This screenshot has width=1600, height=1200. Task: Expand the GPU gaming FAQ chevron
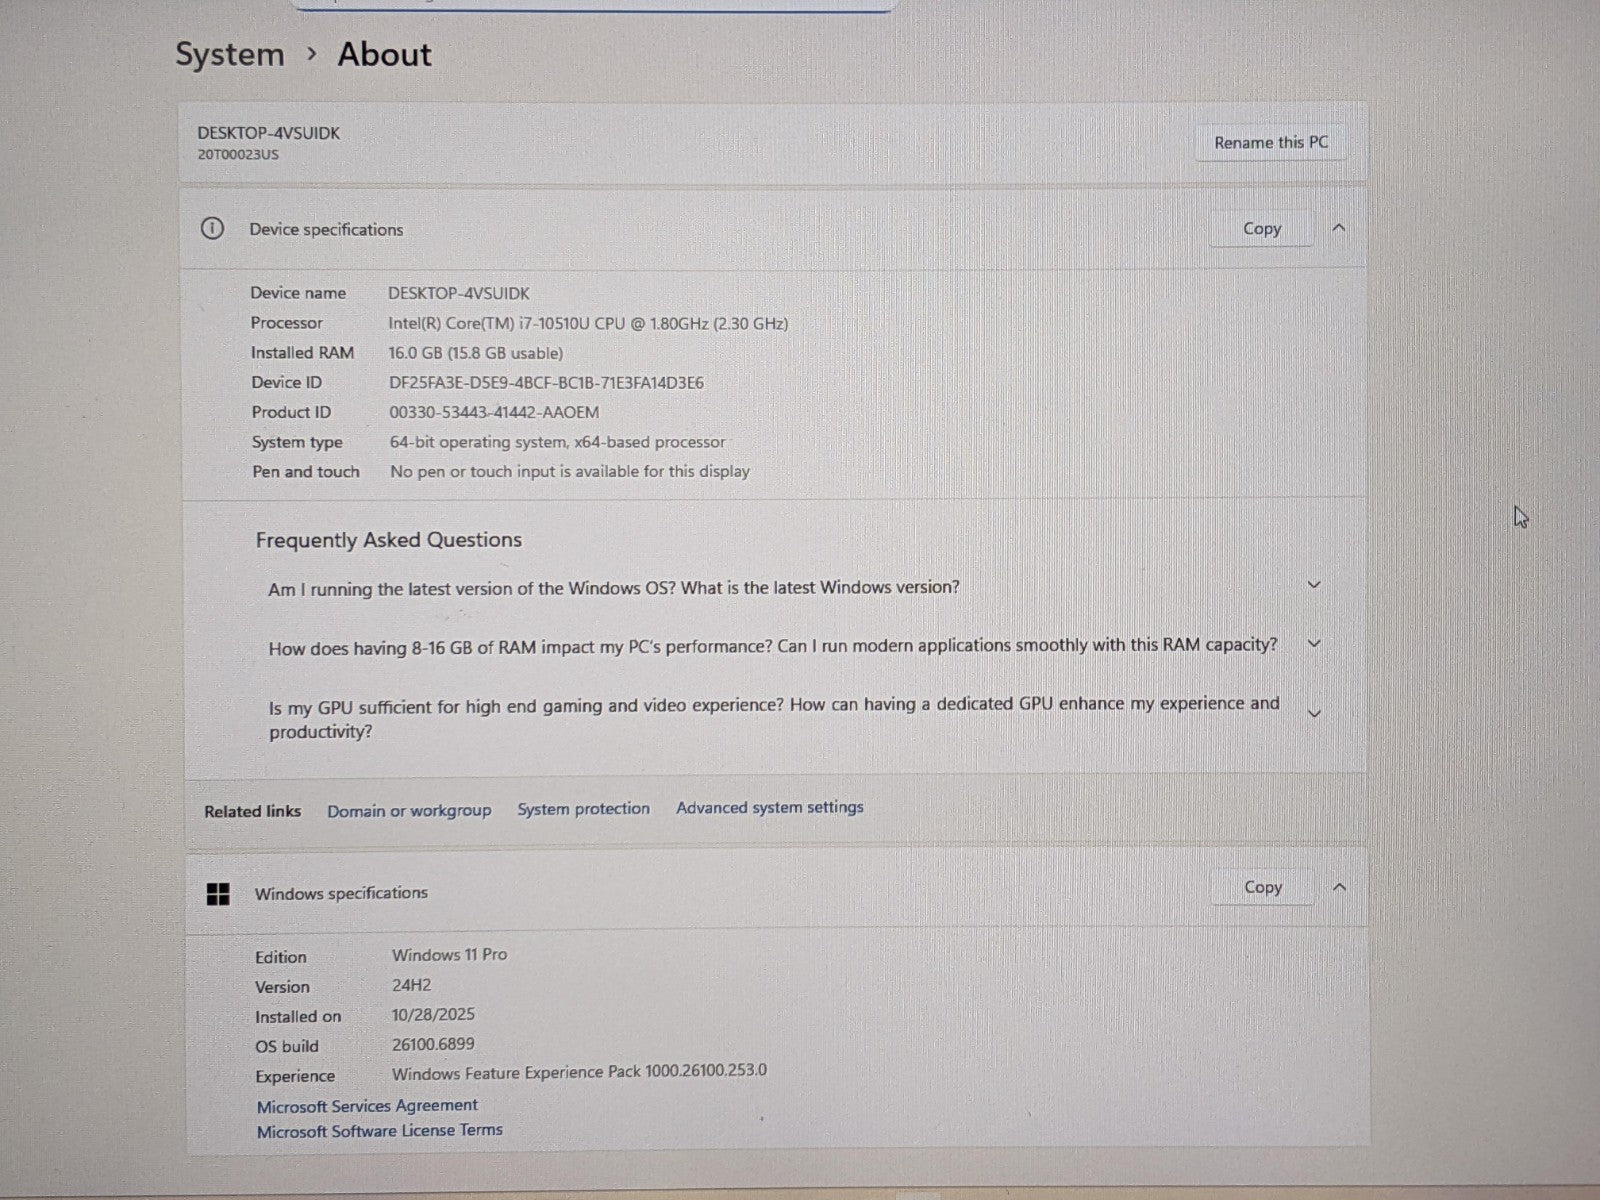point(1314,714)
